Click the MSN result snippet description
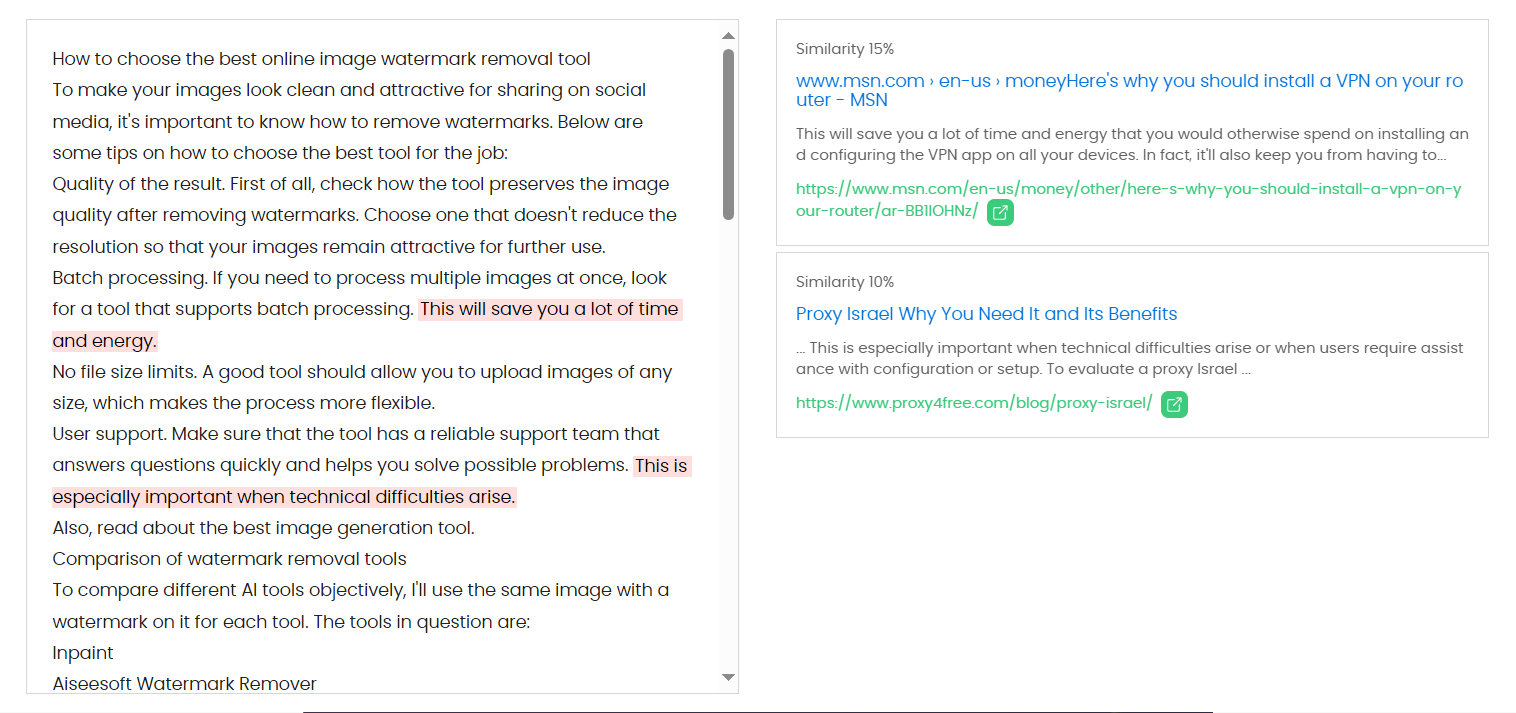1516x713 pixels. (1131, 144)
